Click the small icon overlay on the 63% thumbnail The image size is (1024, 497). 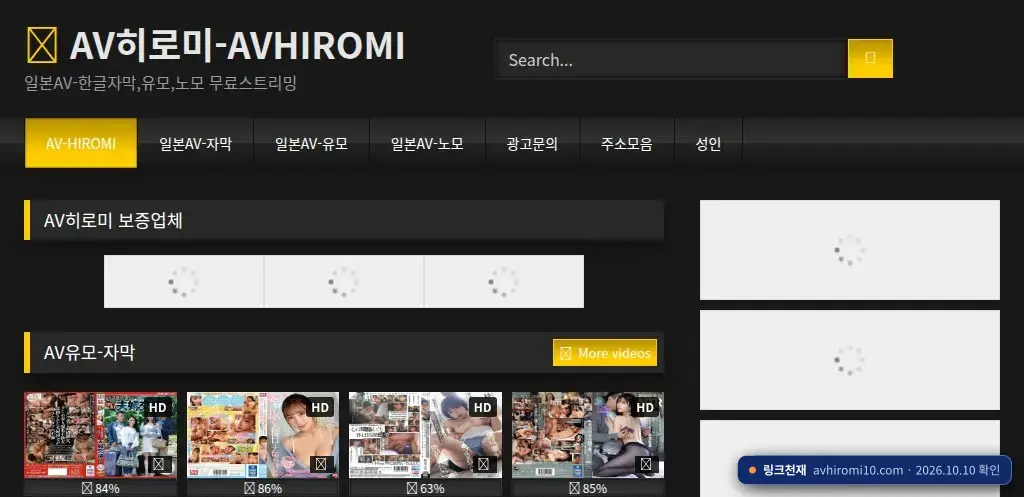[483, 464]
